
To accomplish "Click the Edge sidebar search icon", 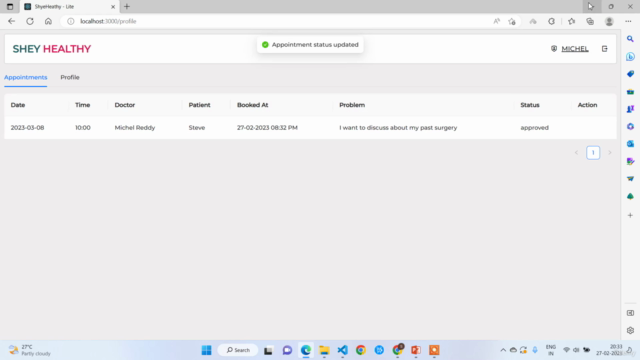I will pyautogui.click(x=630, y=39).
